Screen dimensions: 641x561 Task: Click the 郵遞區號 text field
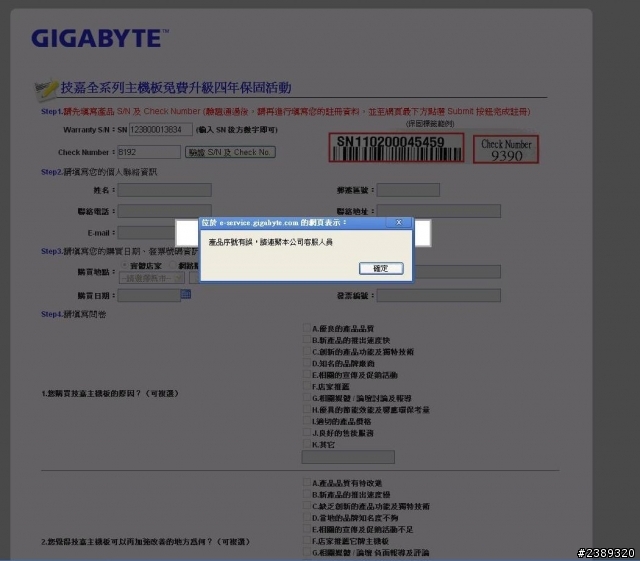click(x=408, y=190)
